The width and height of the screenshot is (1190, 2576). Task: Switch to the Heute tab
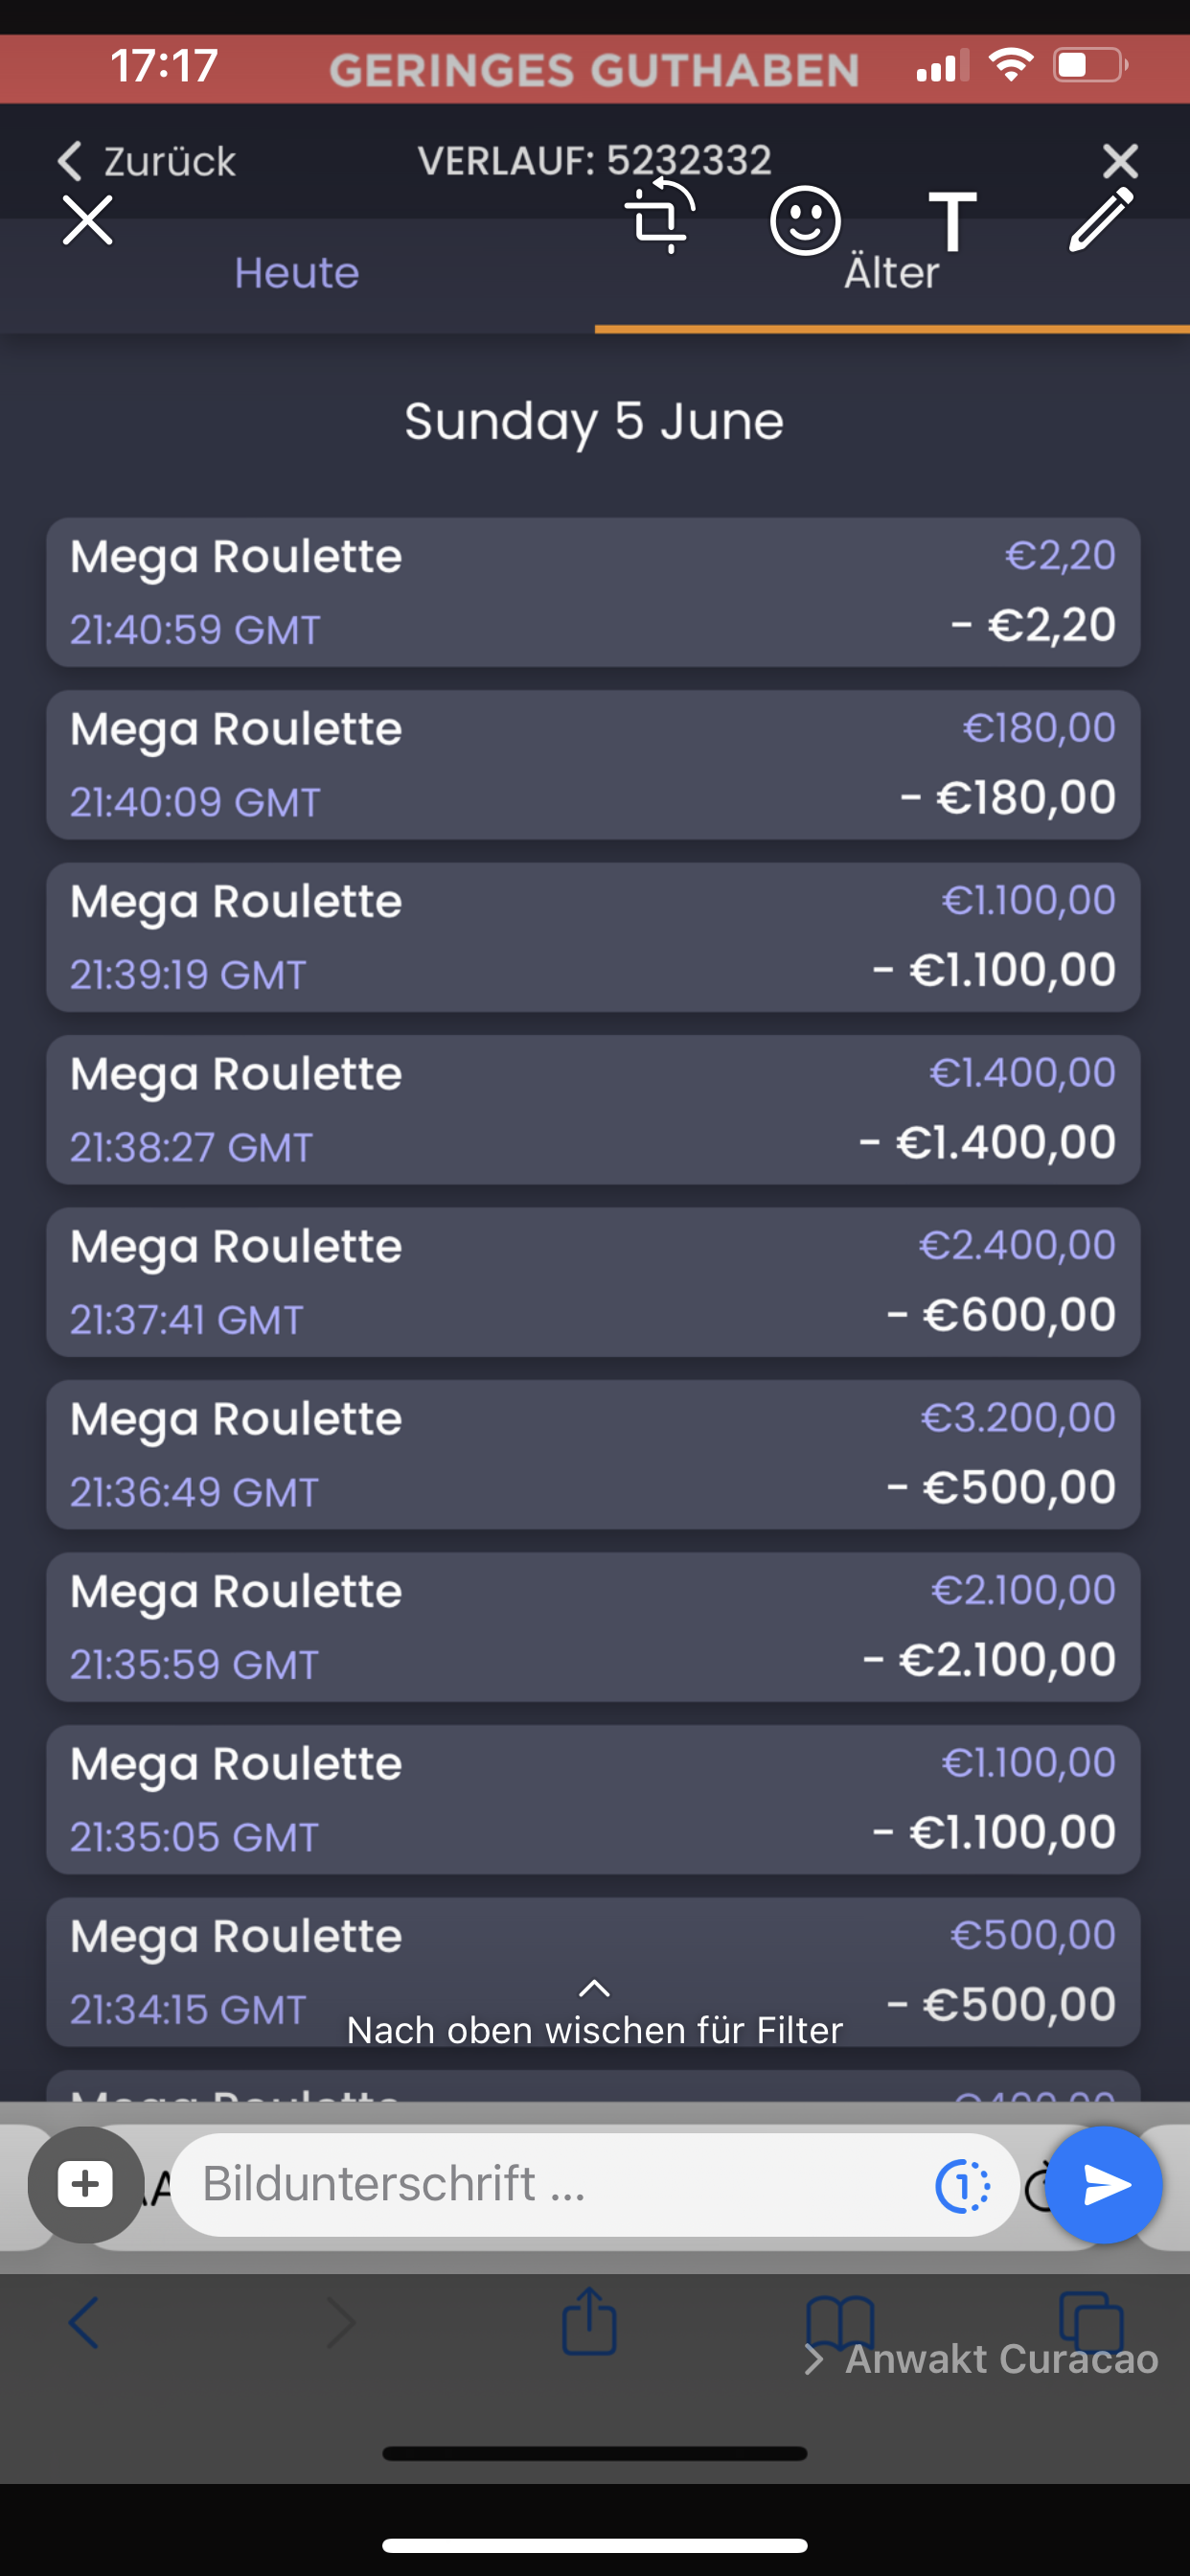(x=297, y=274)
